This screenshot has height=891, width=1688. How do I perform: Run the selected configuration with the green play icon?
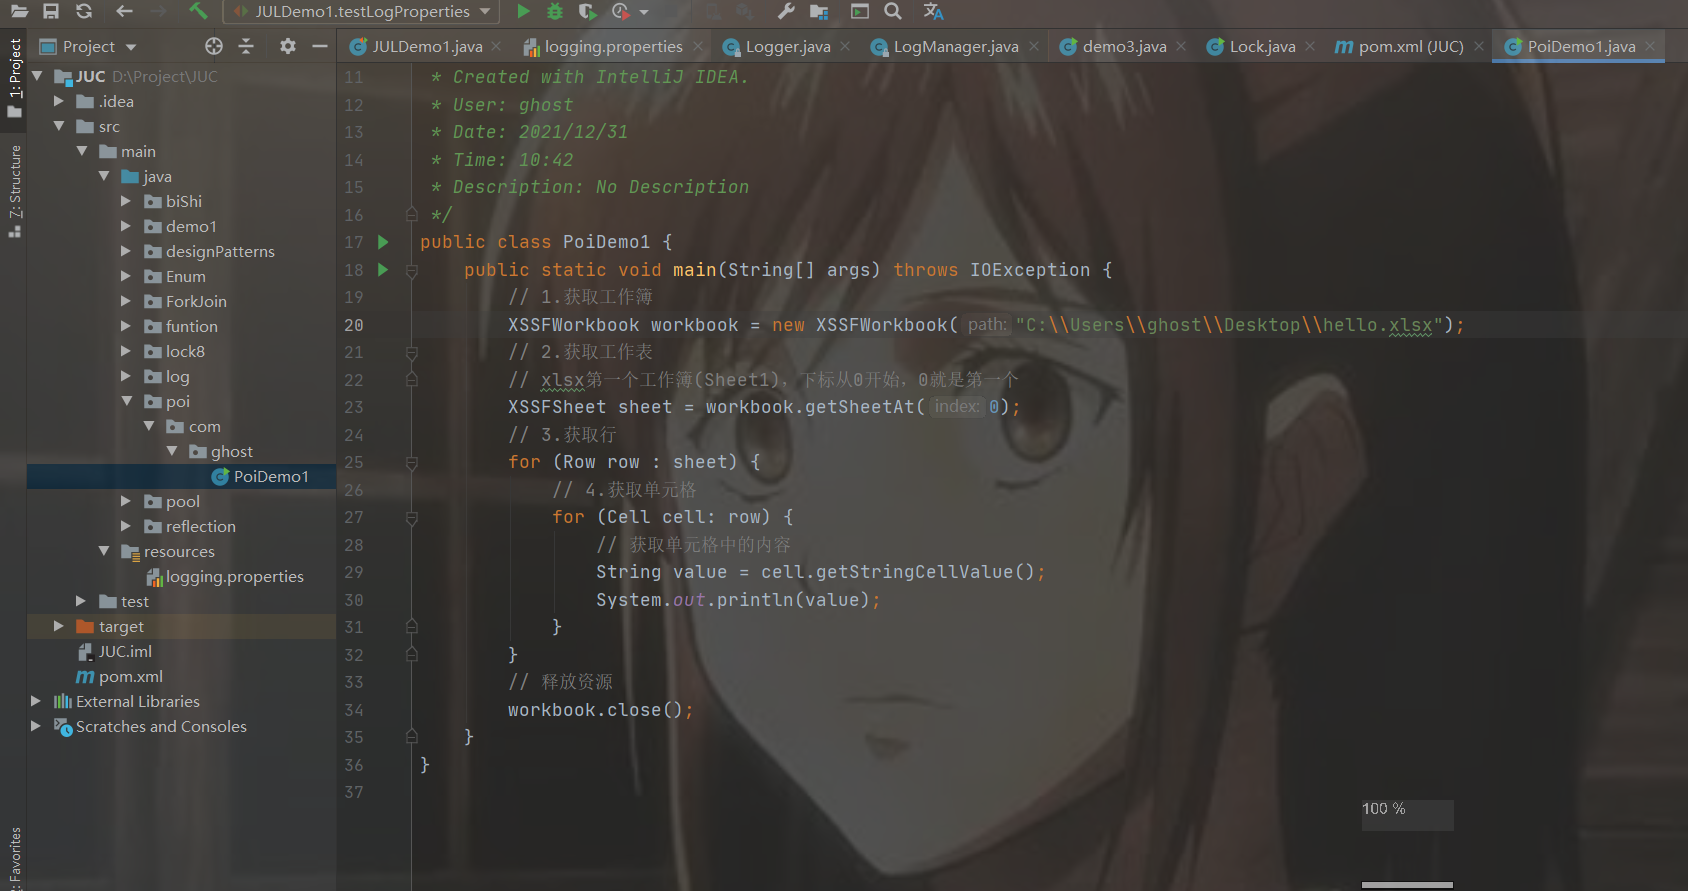(x=523, y=11)
